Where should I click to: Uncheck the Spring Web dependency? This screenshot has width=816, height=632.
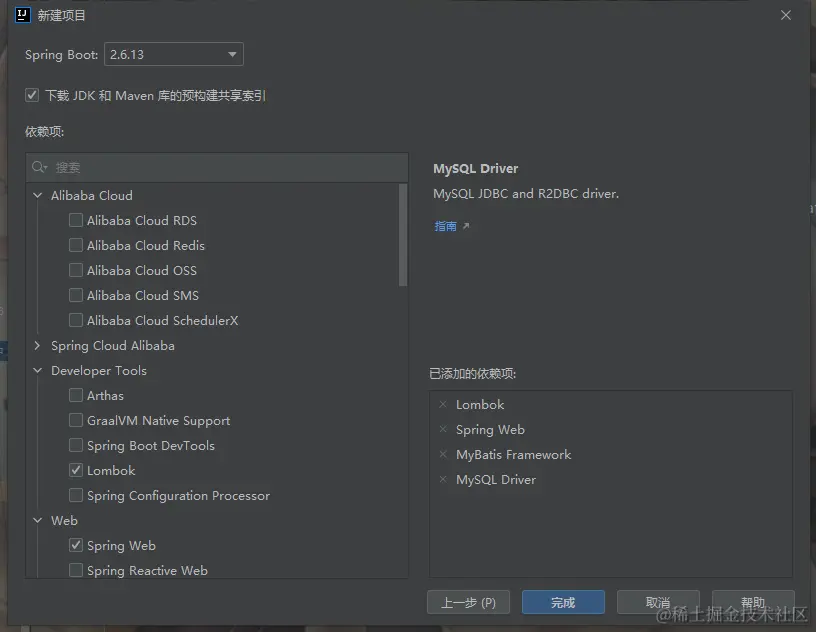click(x=76, y=545)
